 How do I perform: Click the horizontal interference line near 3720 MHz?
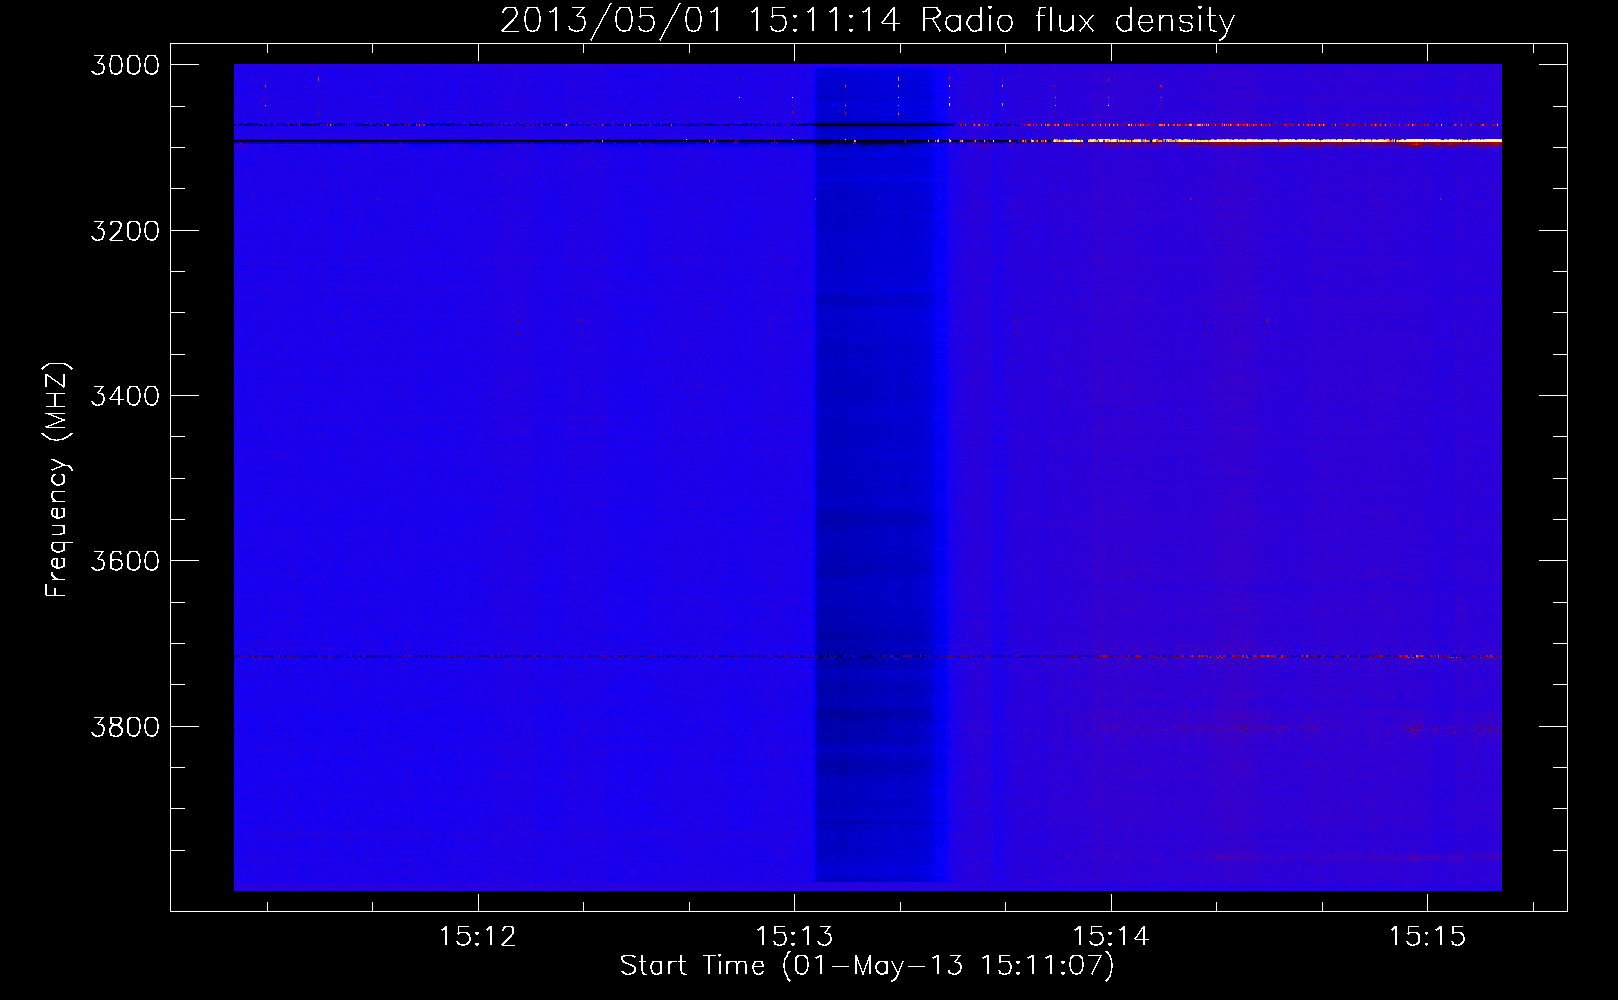867,657
